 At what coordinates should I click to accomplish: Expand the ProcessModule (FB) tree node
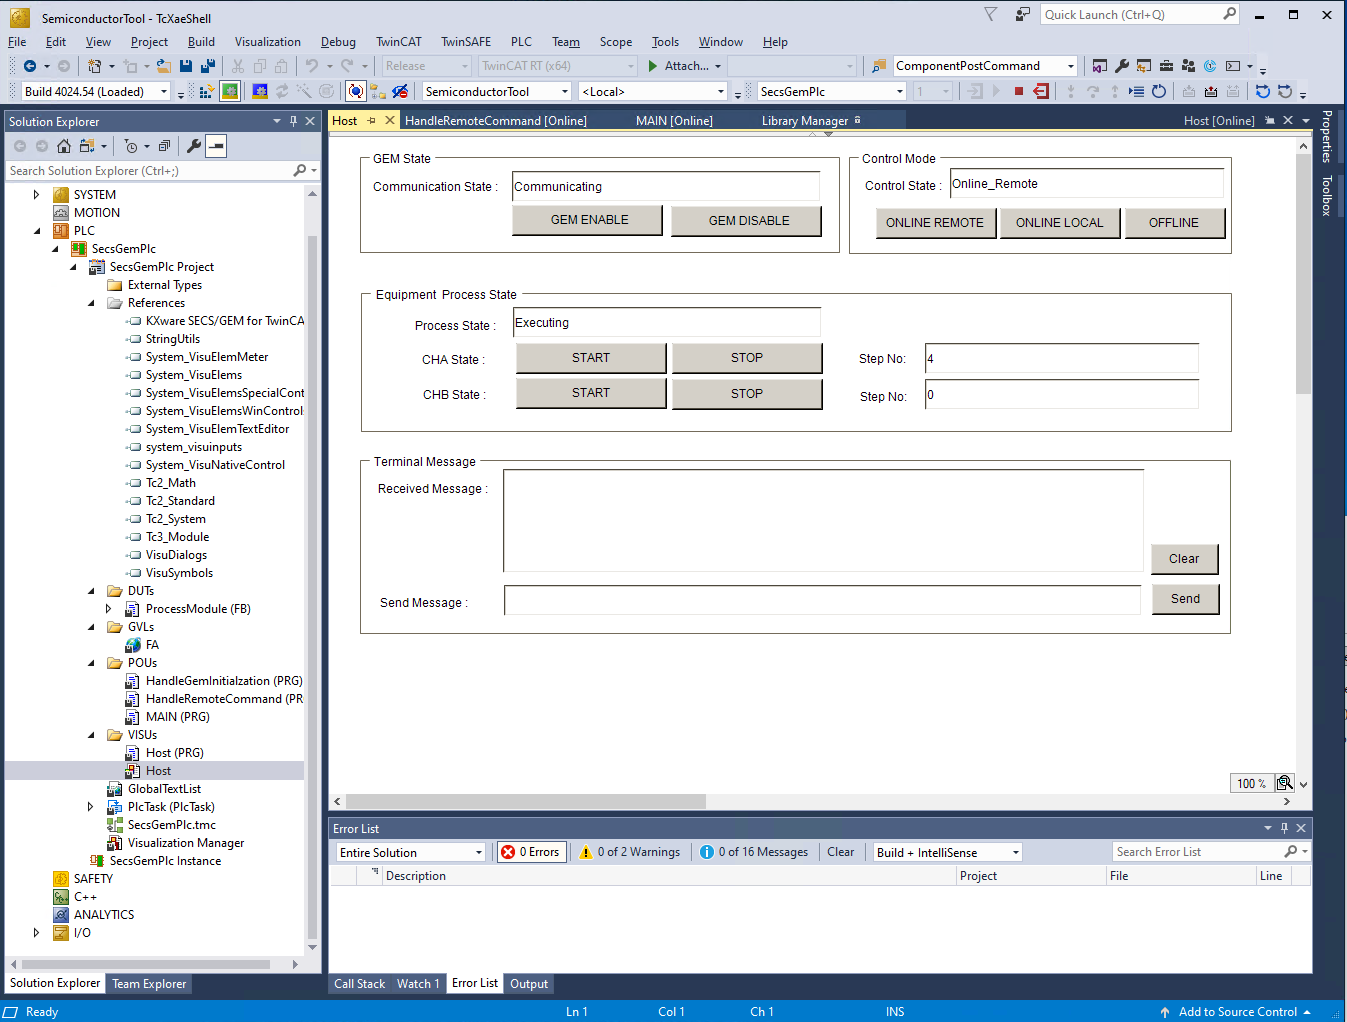pyautogui.click(x=109, y=609)
